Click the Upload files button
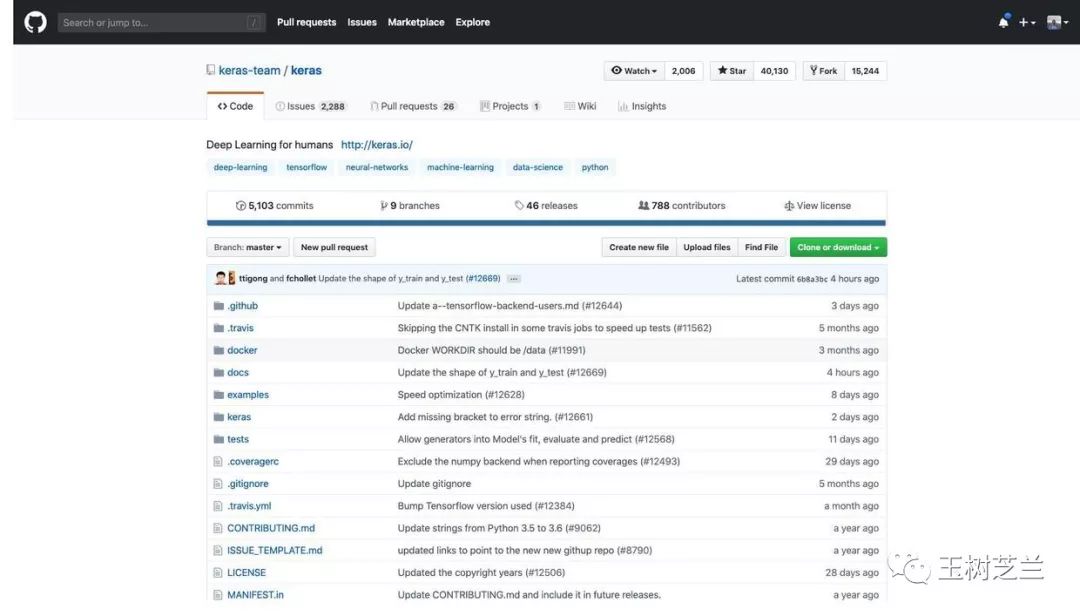Viewport: 1080px width, 616px height. [x=707, y=247]
